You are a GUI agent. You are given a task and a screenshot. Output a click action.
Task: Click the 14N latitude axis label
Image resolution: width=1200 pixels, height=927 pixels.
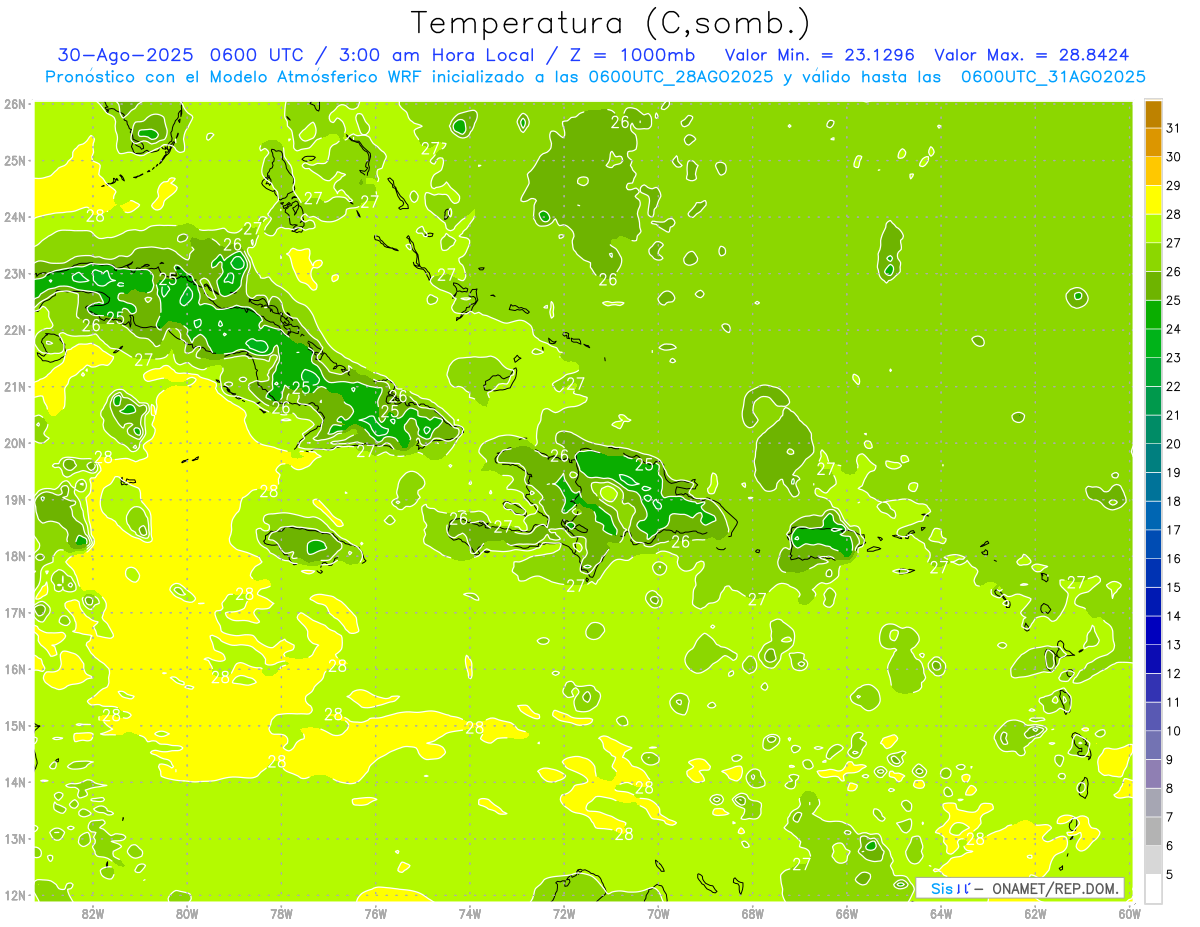click(x=15, y=782)
